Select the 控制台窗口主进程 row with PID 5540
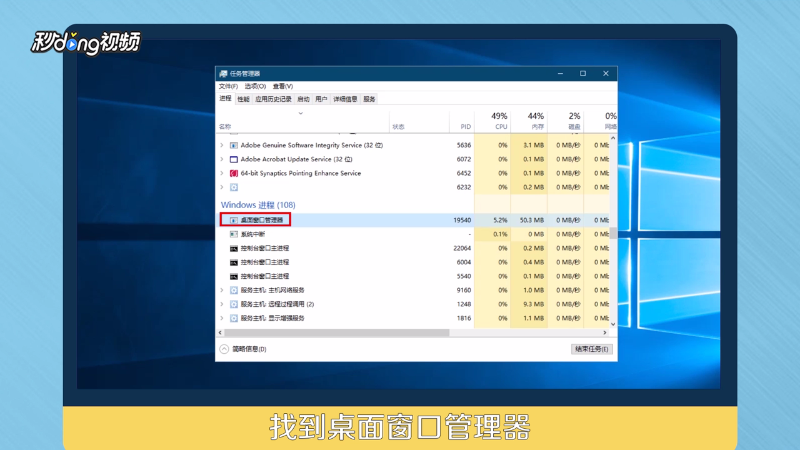 [x=413, y=277]
